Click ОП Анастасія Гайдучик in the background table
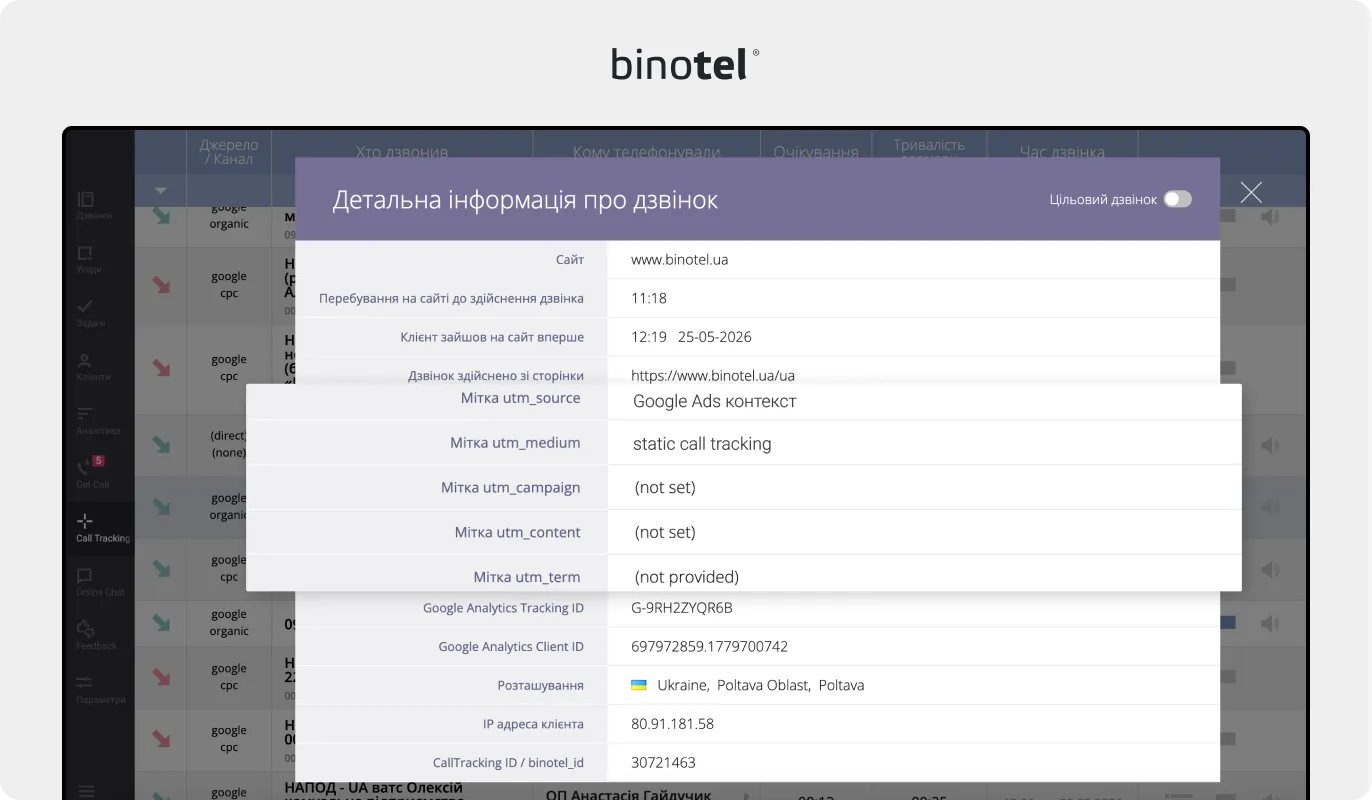Viewport: 1372px width, 800px height. tap(628, 794)
